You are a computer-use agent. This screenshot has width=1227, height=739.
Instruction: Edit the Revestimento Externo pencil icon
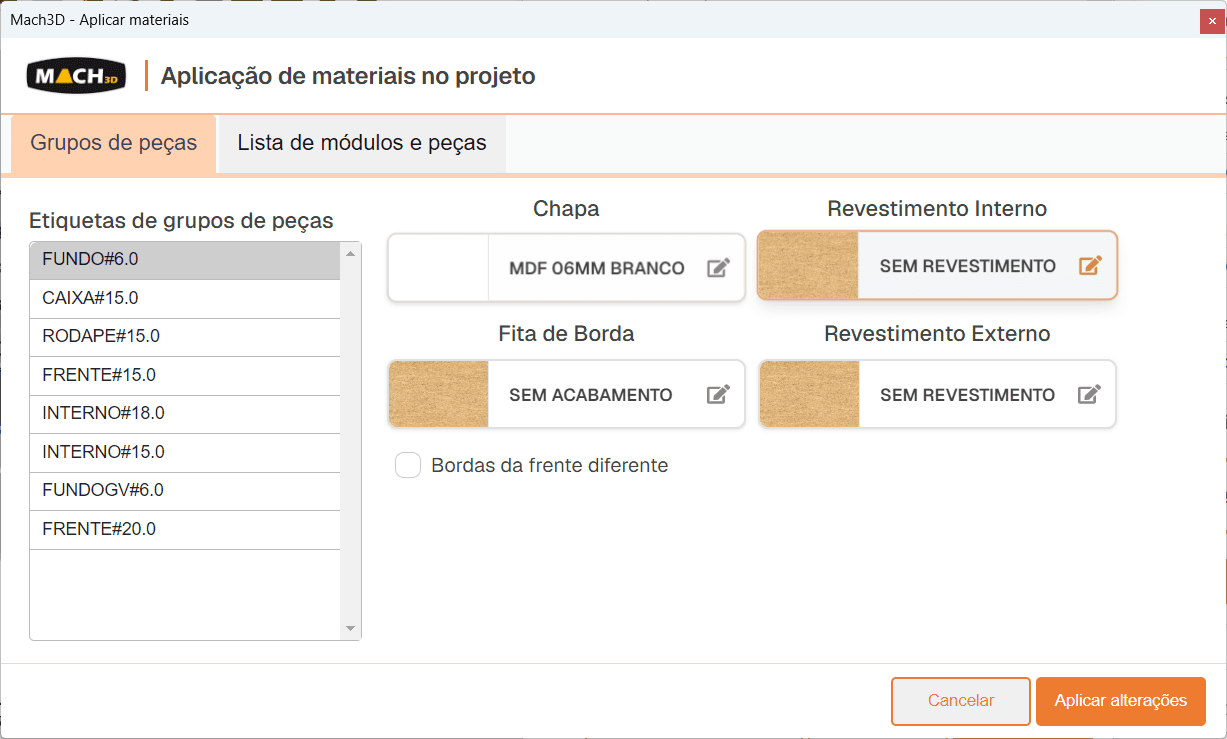pyautogui.click(x=1090, y=394)
